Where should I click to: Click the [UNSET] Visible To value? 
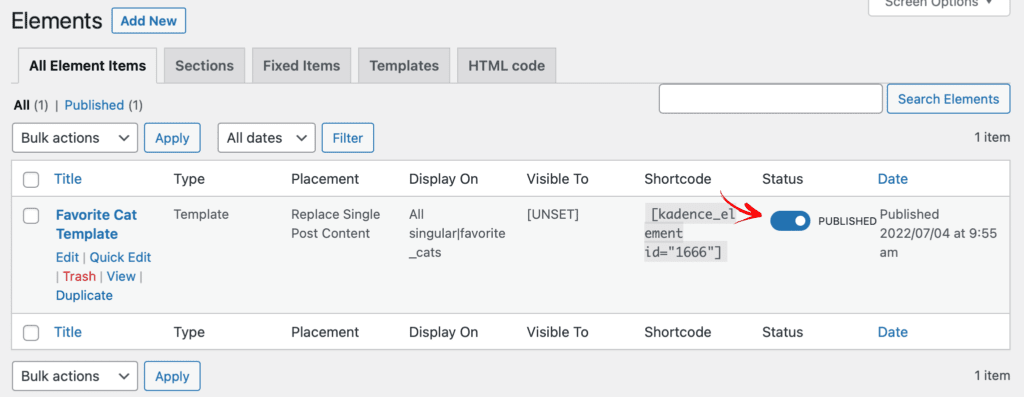tap(553, 214)
